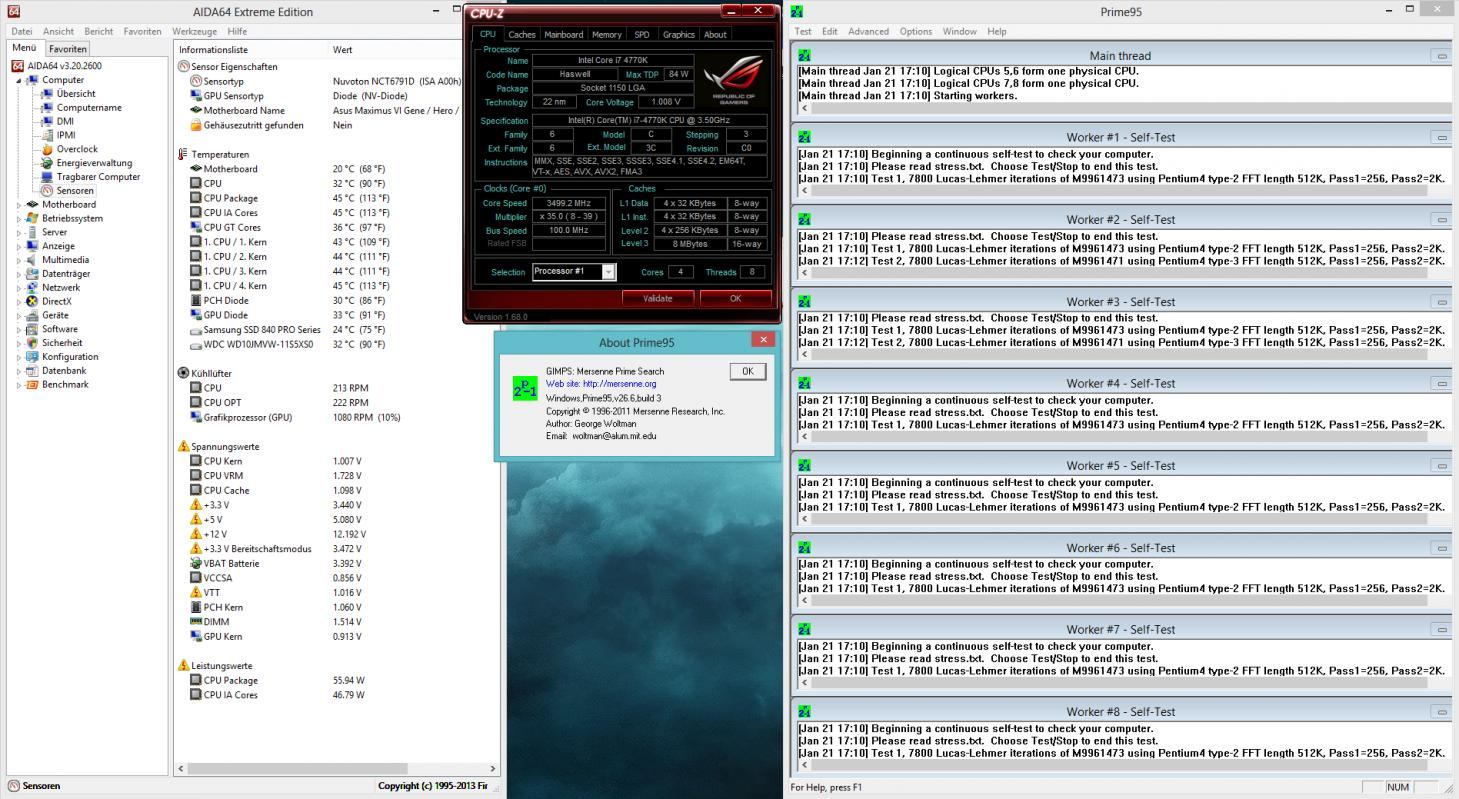
Task: Click the Spannungswerte warning icon
Action: coord(183,446)
